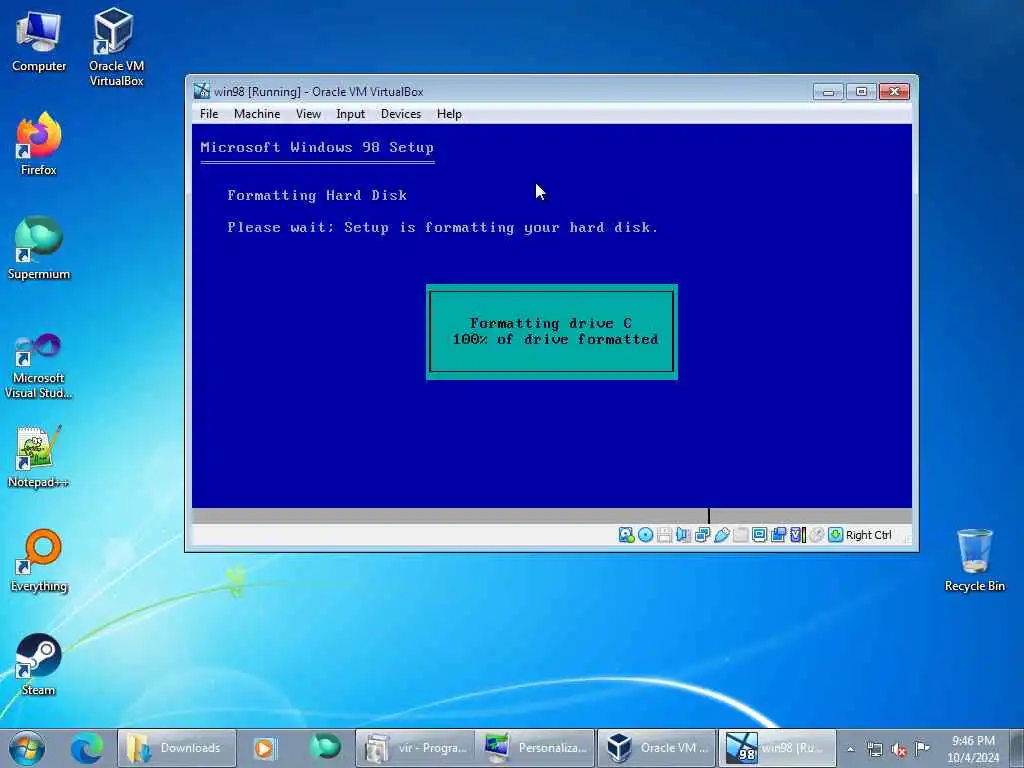The width and height of the screenshot is (1024, 768).
Task: Click the USB devices indicator icon
Action: pos(721,535)
